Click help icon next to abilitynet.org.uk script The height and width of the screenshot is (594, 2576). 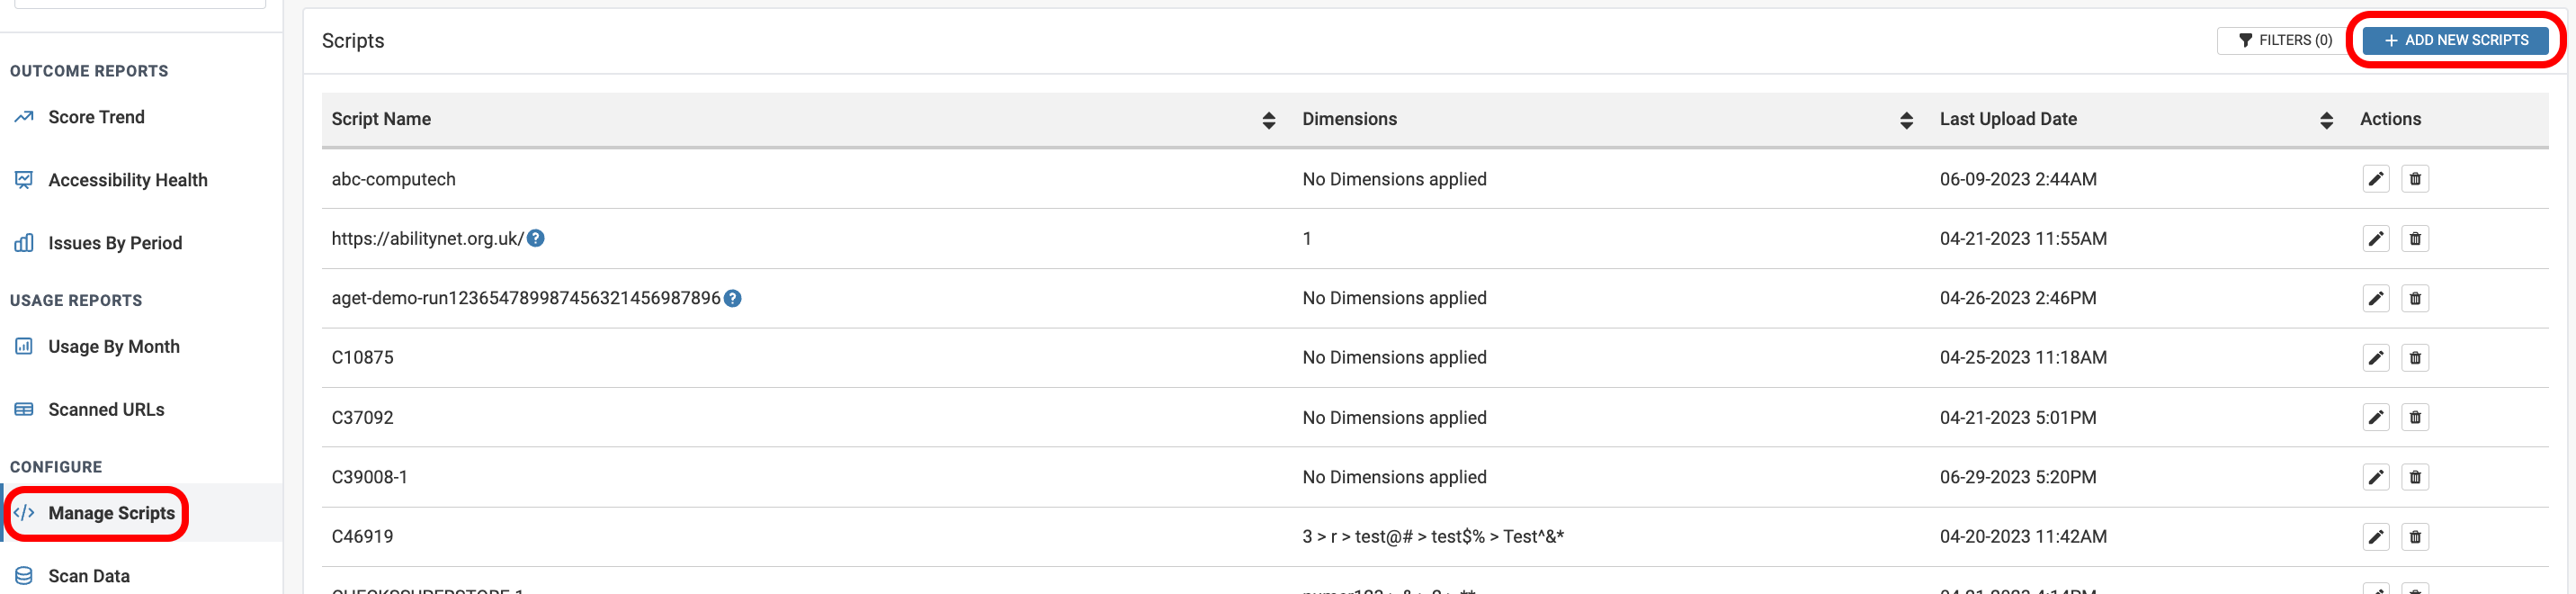[x=536, y=238]
